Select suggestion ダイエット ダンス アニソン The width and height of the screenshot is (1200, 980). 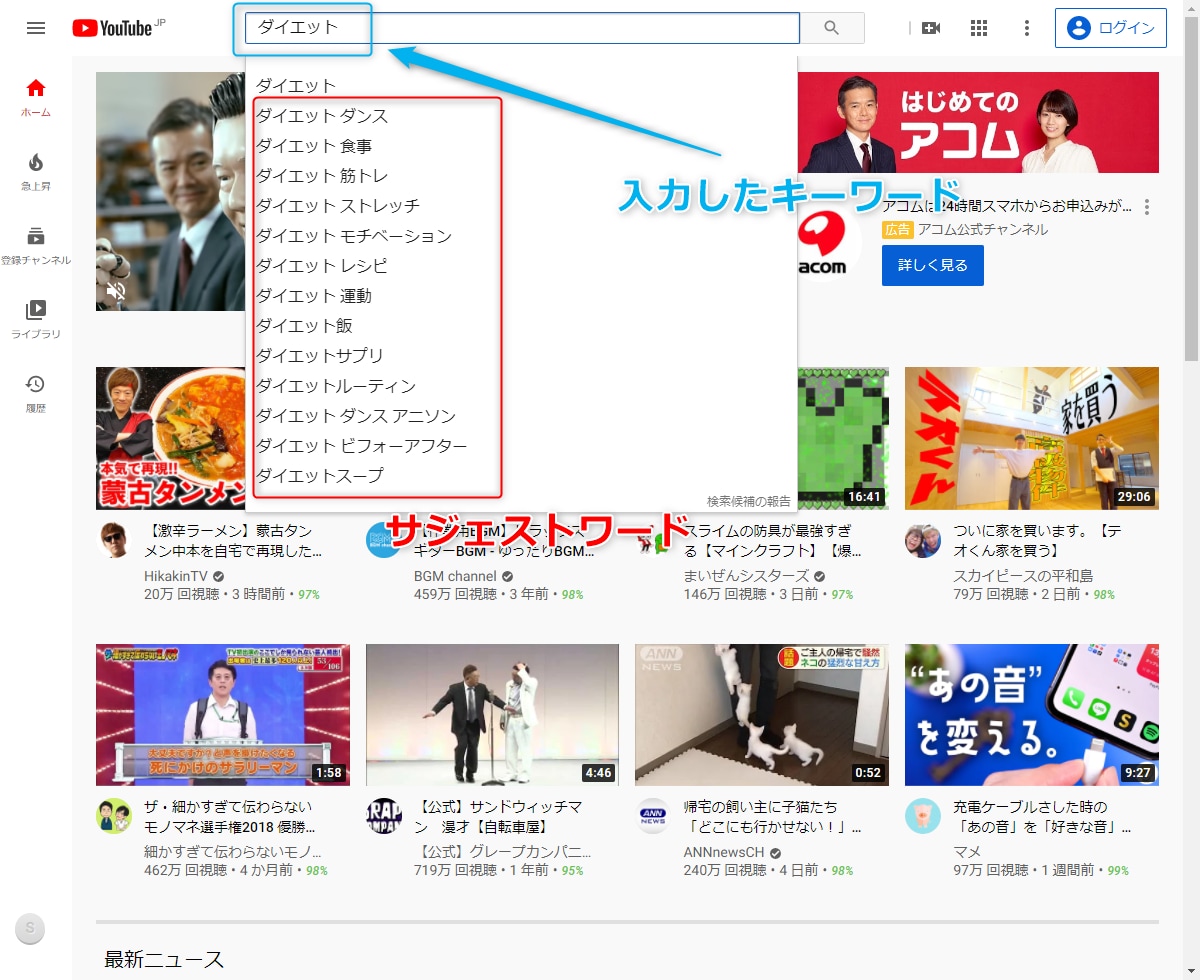(521, 416)
